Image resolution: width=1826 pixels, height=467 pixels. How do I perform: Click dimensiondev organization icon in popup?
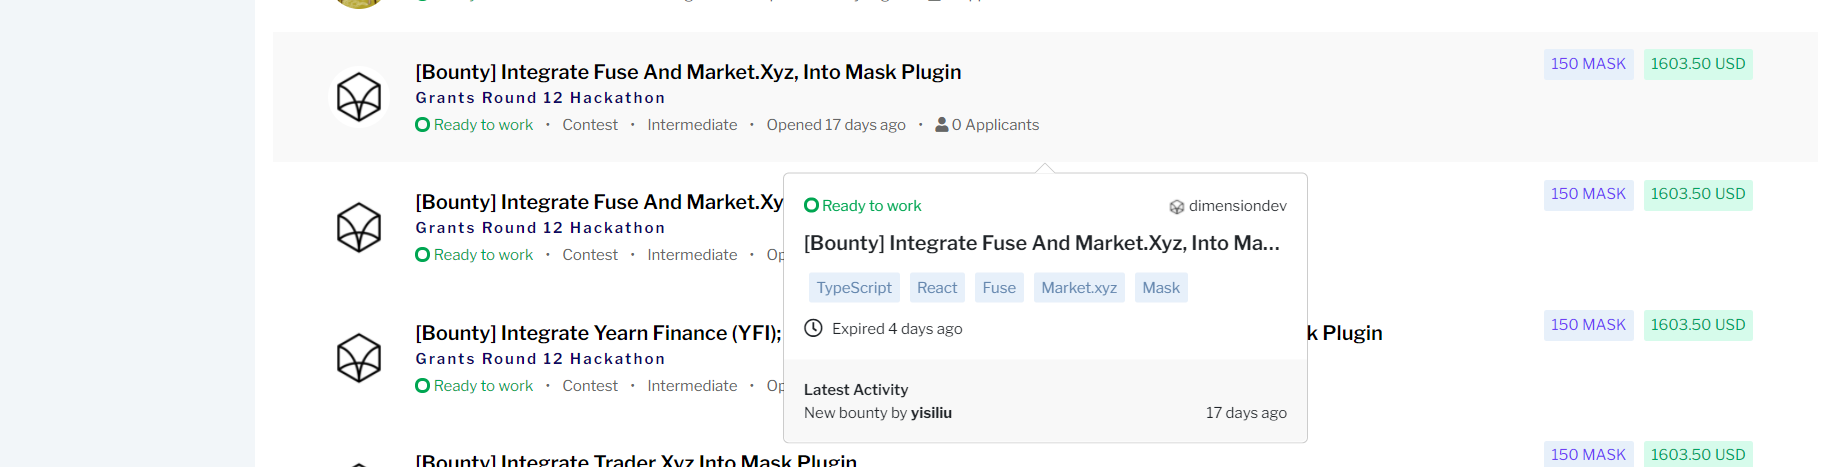click(1177, 207)
